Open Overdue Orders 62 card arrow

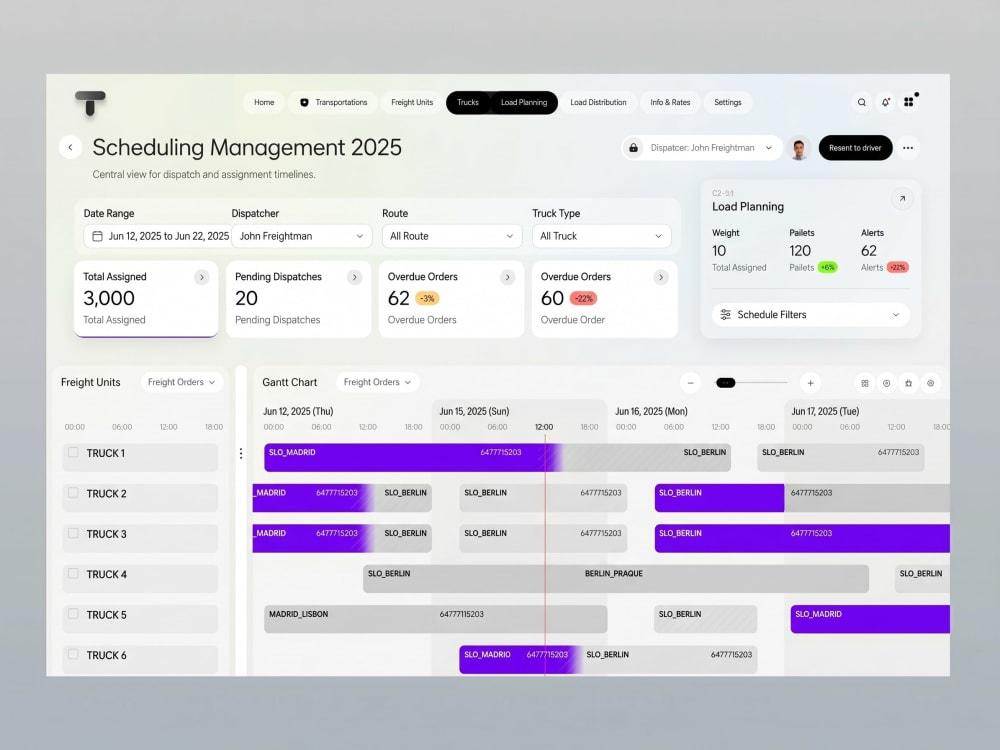[x=508, y=277]
